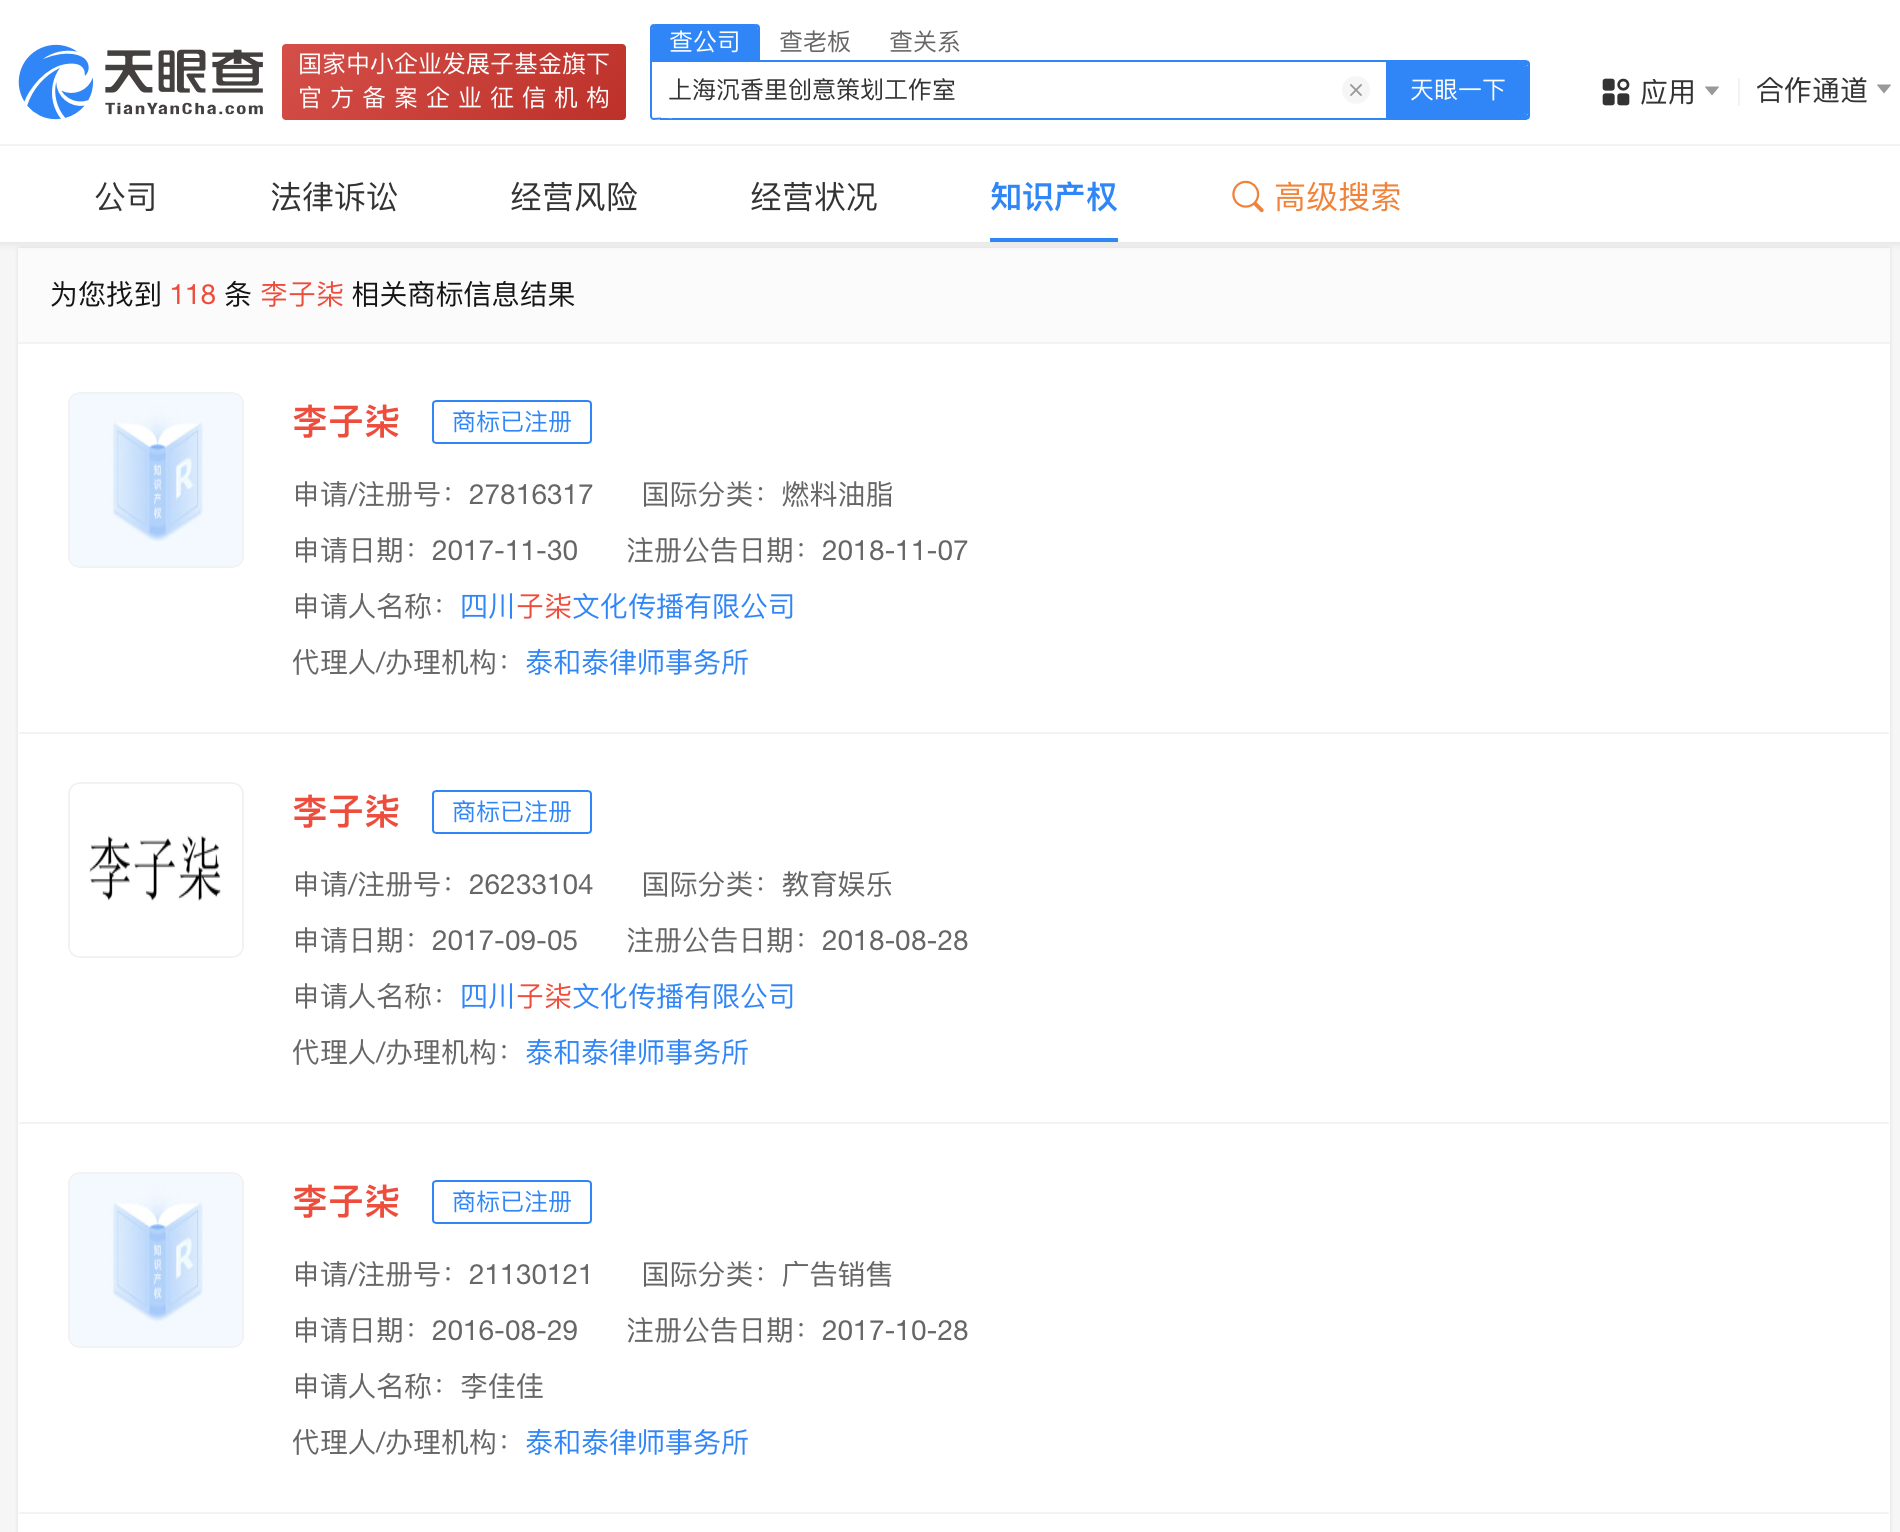Click the apps grid icon next to 应用
Image resolution: width=1900 pixels, height=1532 pixels.
pos(1614,91)
